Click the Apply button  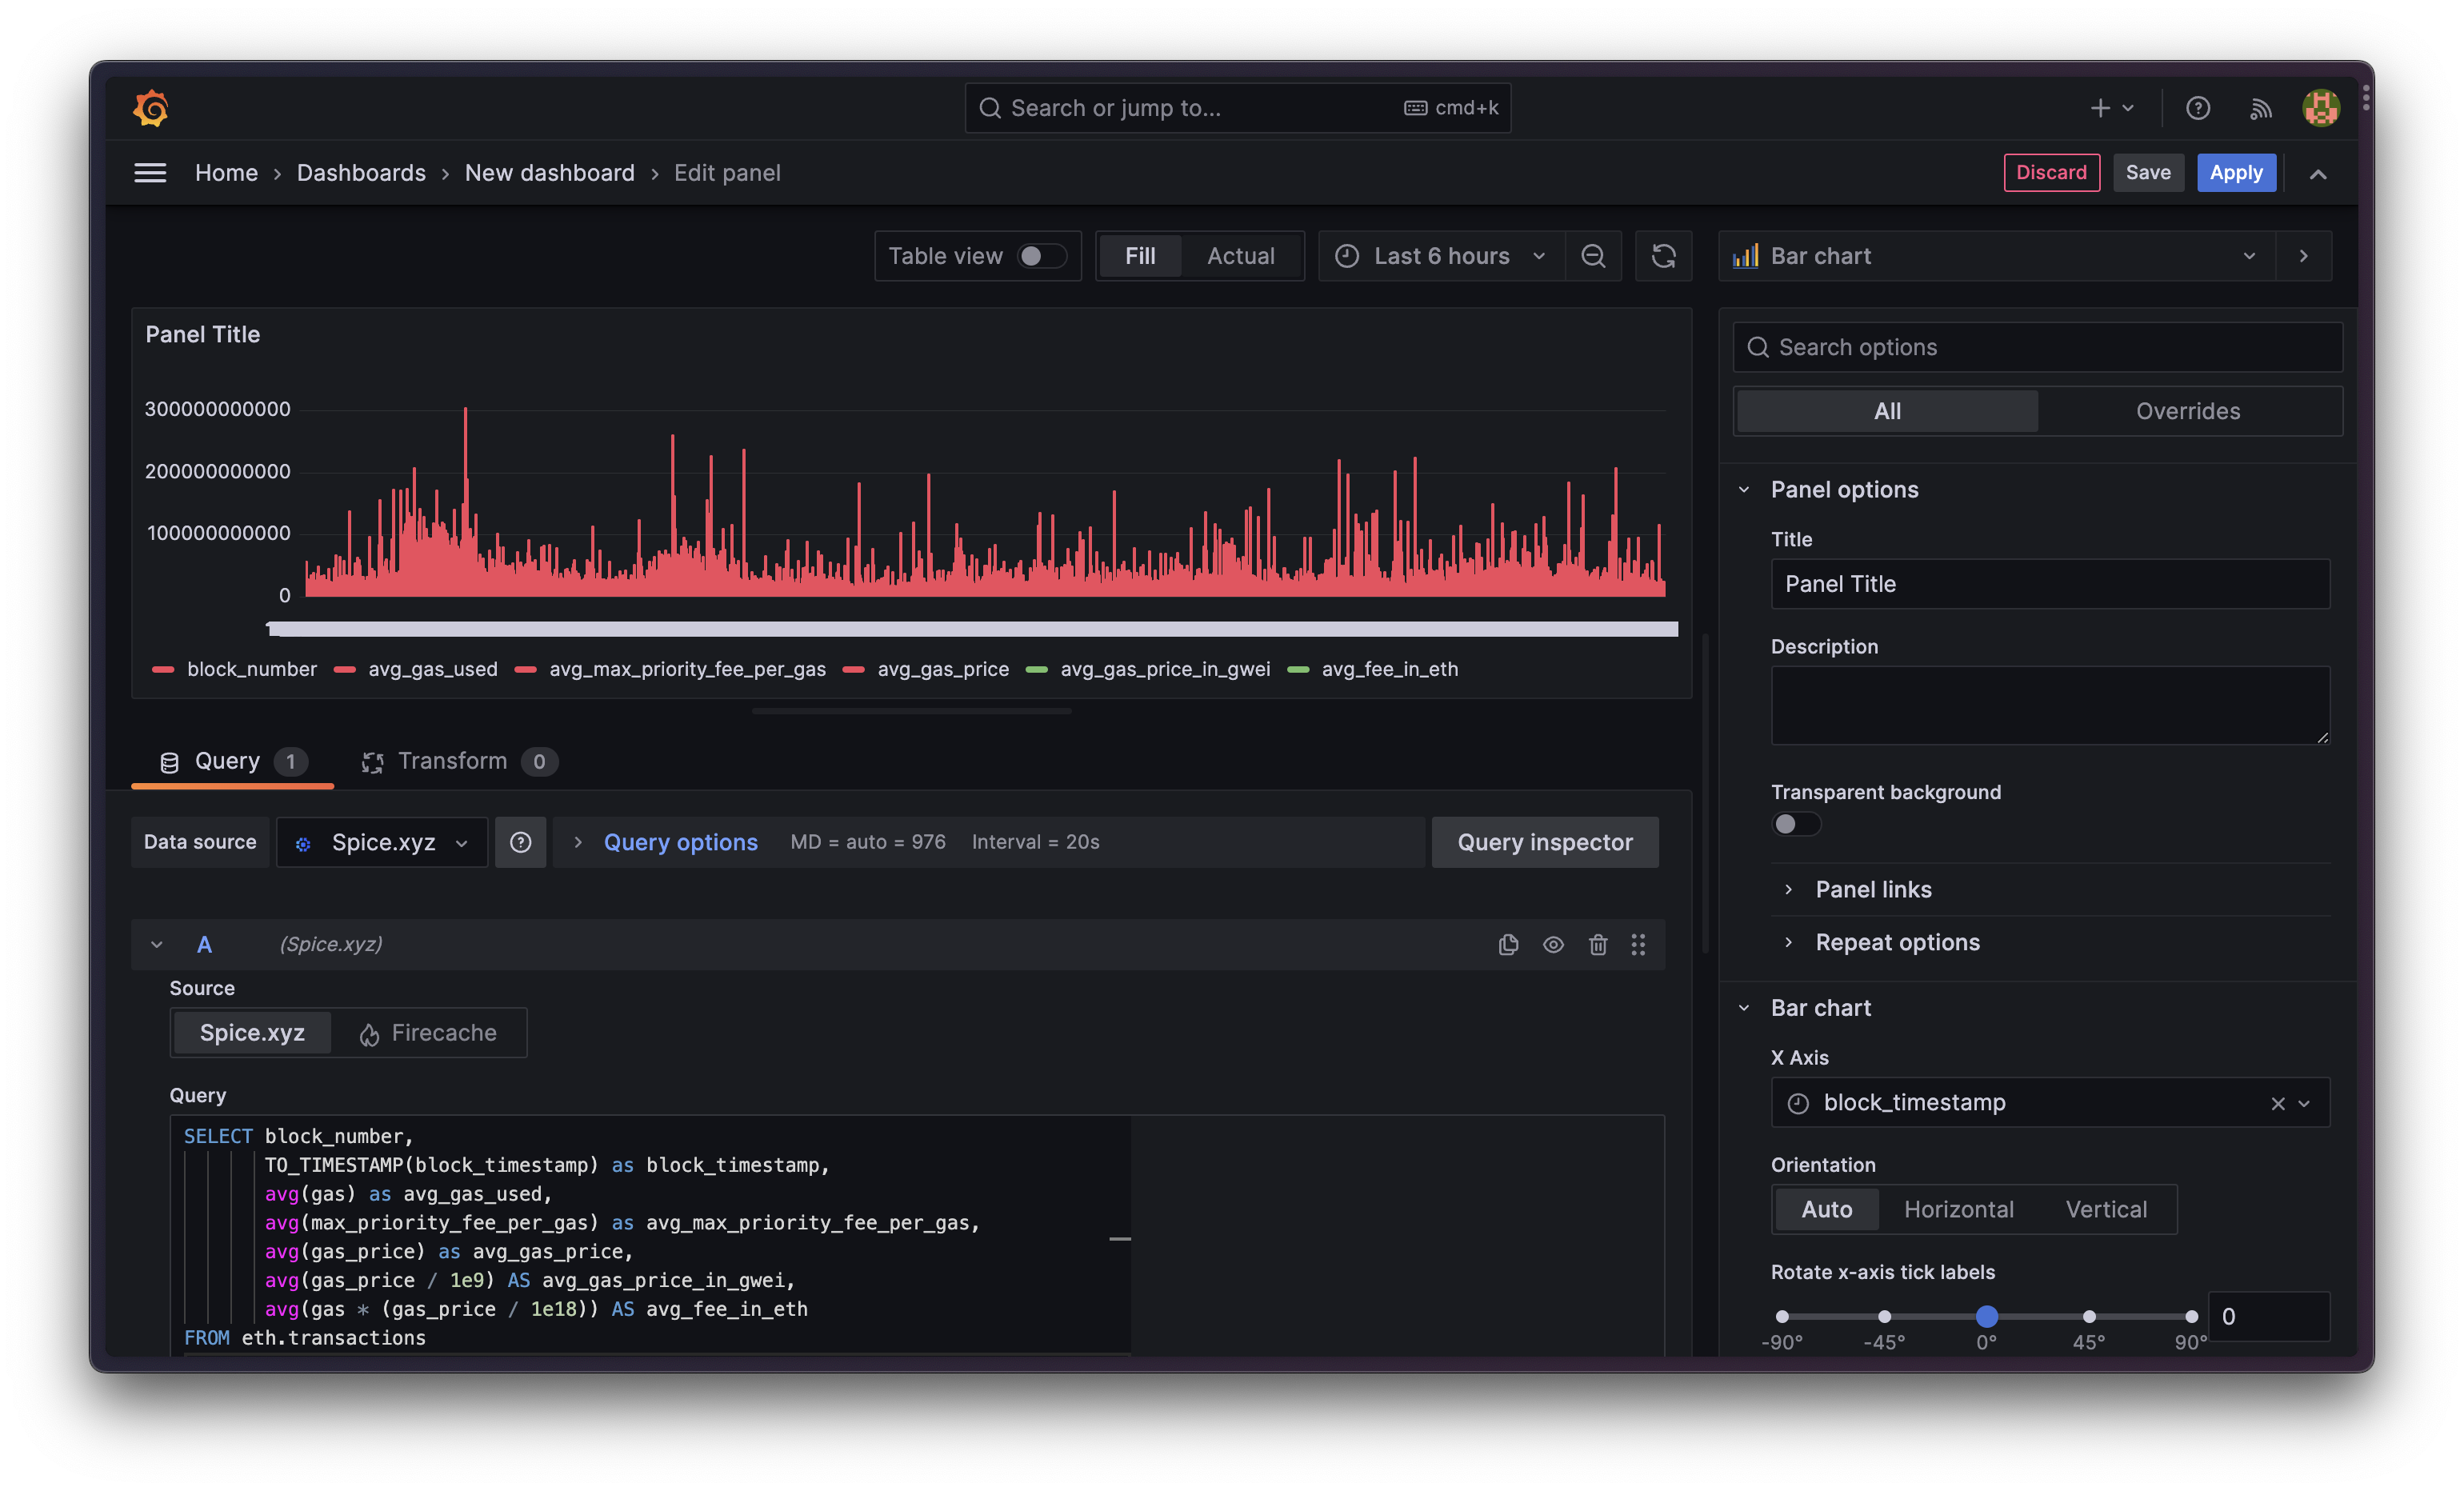click(2235, 172)
